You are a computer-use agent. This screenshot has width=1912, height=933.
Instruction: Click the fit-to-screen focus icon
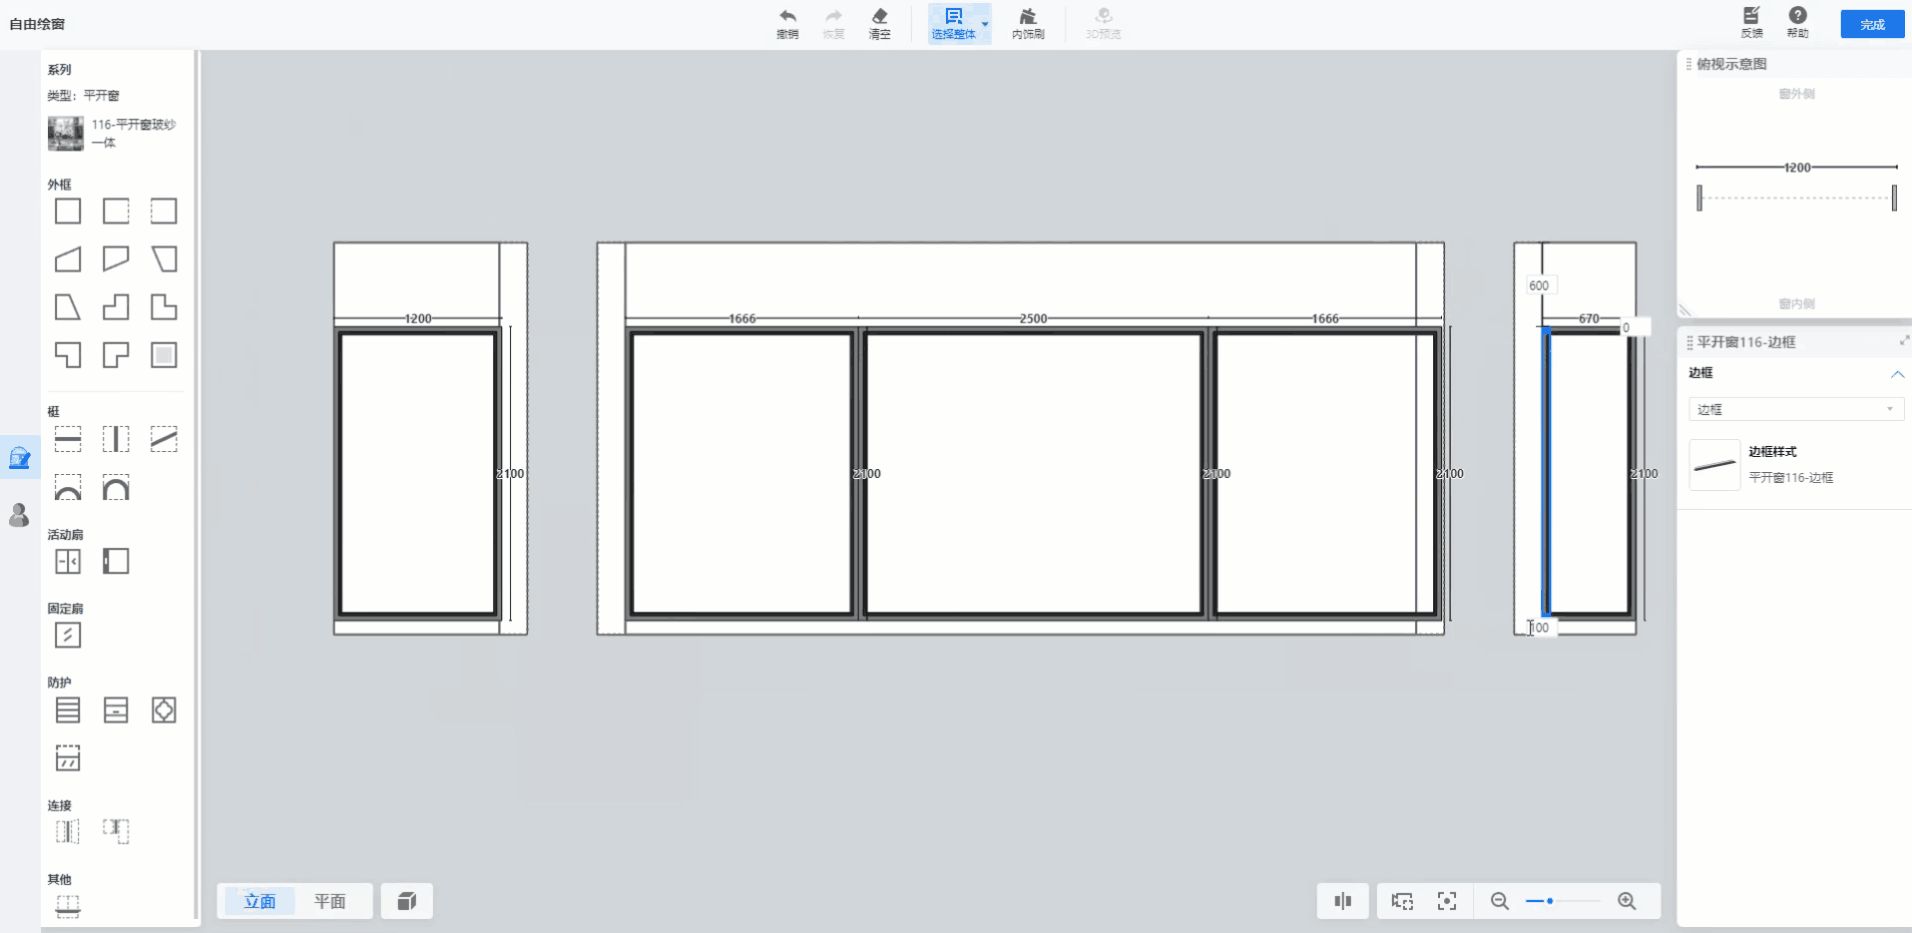1446,901
